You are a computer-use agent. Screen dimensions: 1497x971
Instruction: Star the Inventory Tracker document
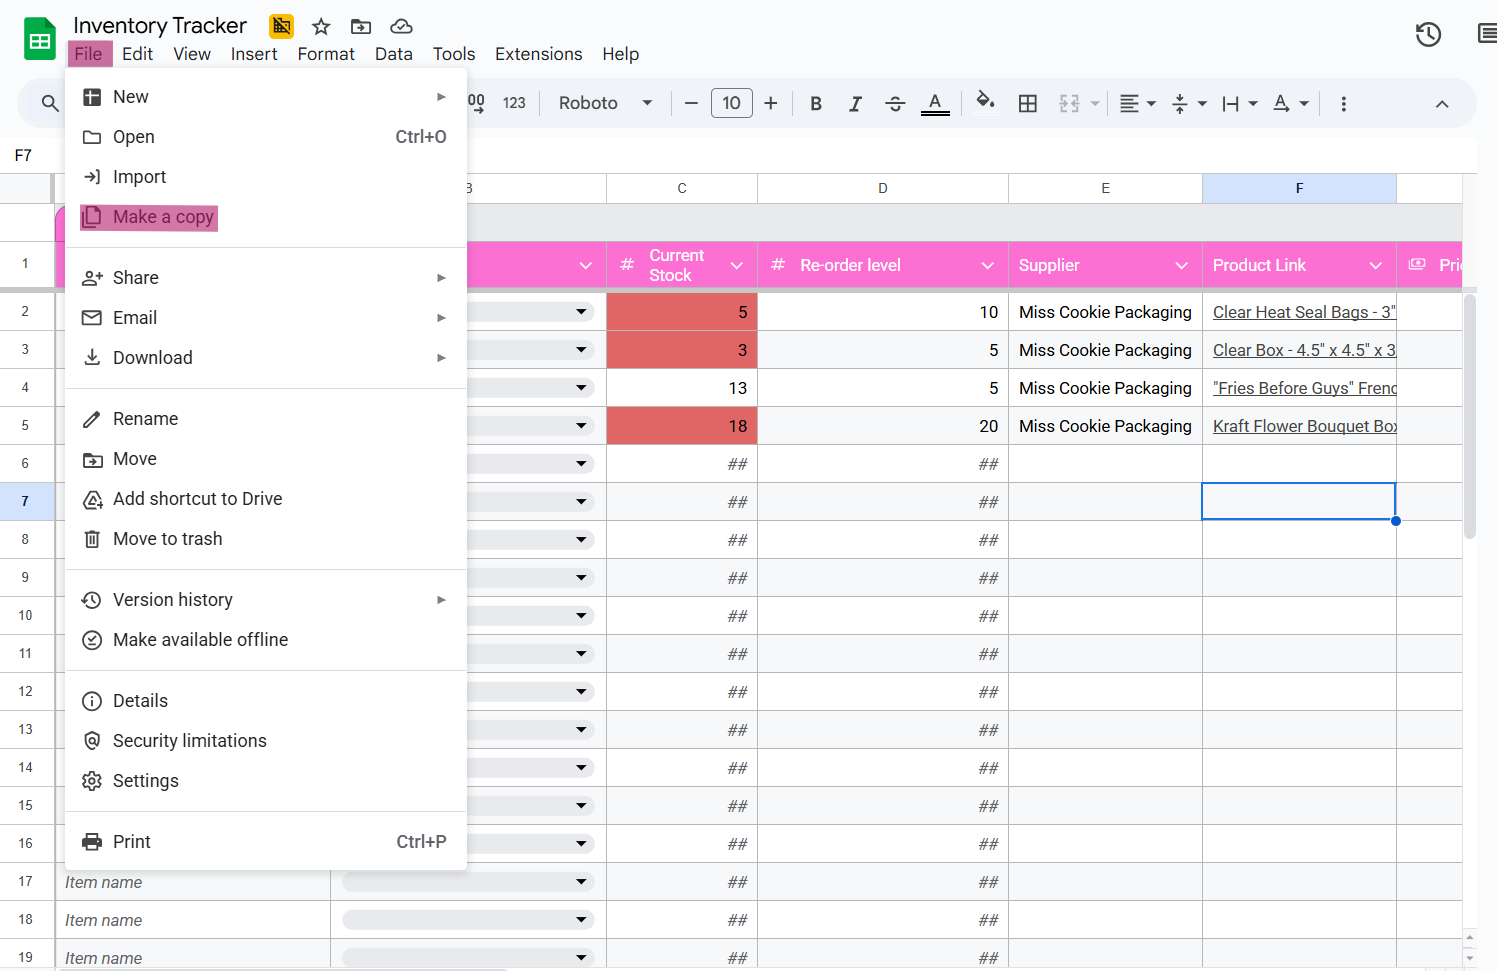[321, 26]
